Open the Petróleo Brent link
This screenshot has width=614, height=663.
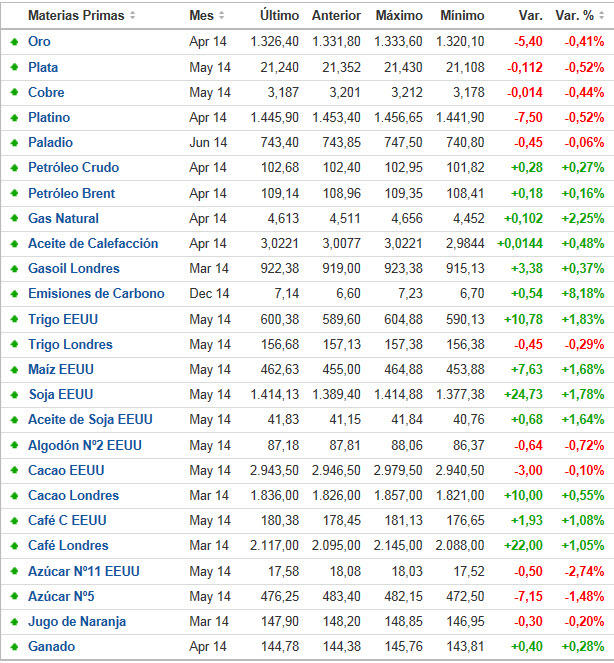71,193
